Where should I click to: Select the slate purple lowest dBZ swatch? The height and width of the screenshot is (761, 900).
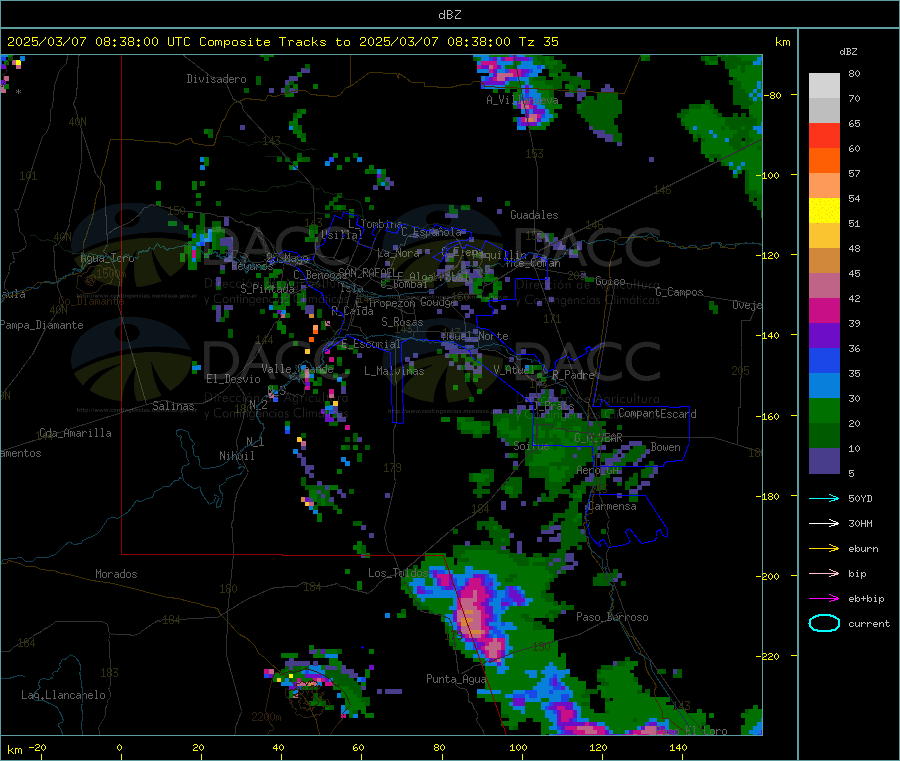click(x=824, y=461)
